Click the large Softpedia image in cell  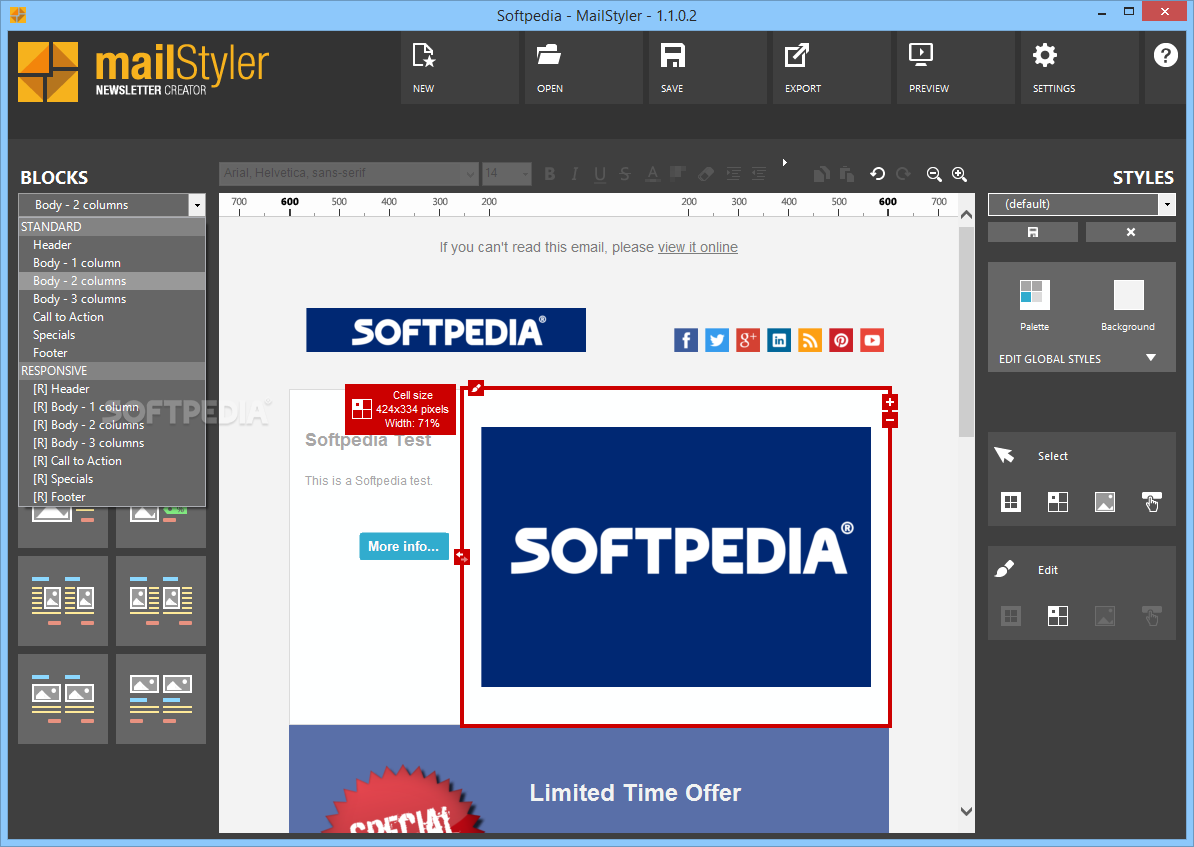pos(675,557)
